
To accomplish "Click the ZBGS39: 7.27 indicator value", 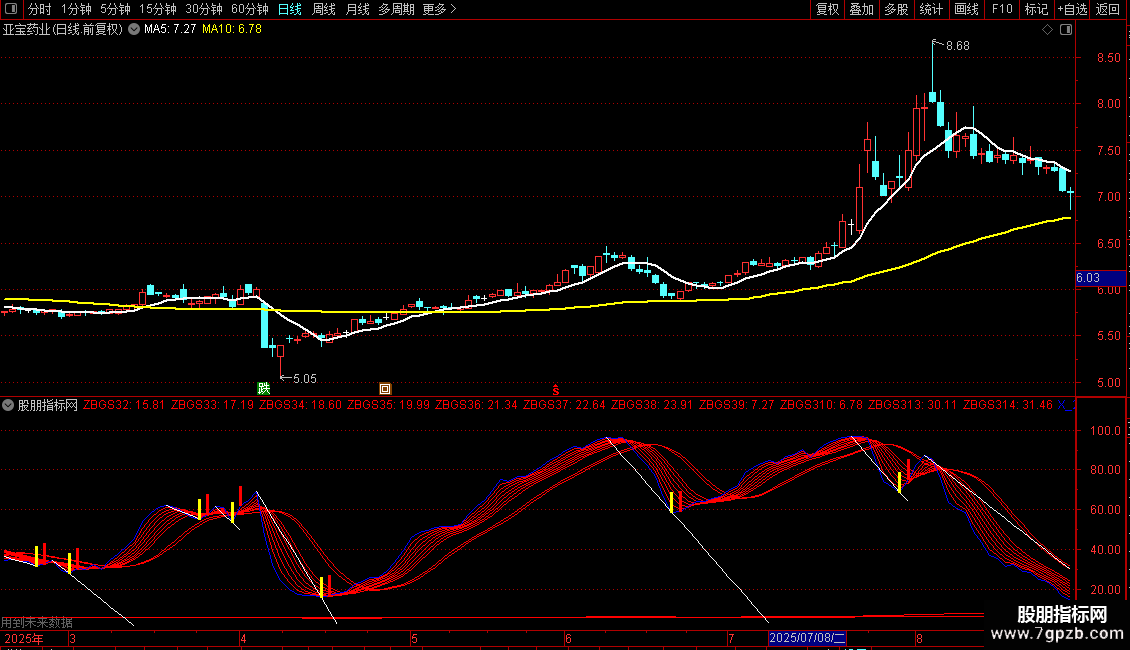I will (737, 405).
